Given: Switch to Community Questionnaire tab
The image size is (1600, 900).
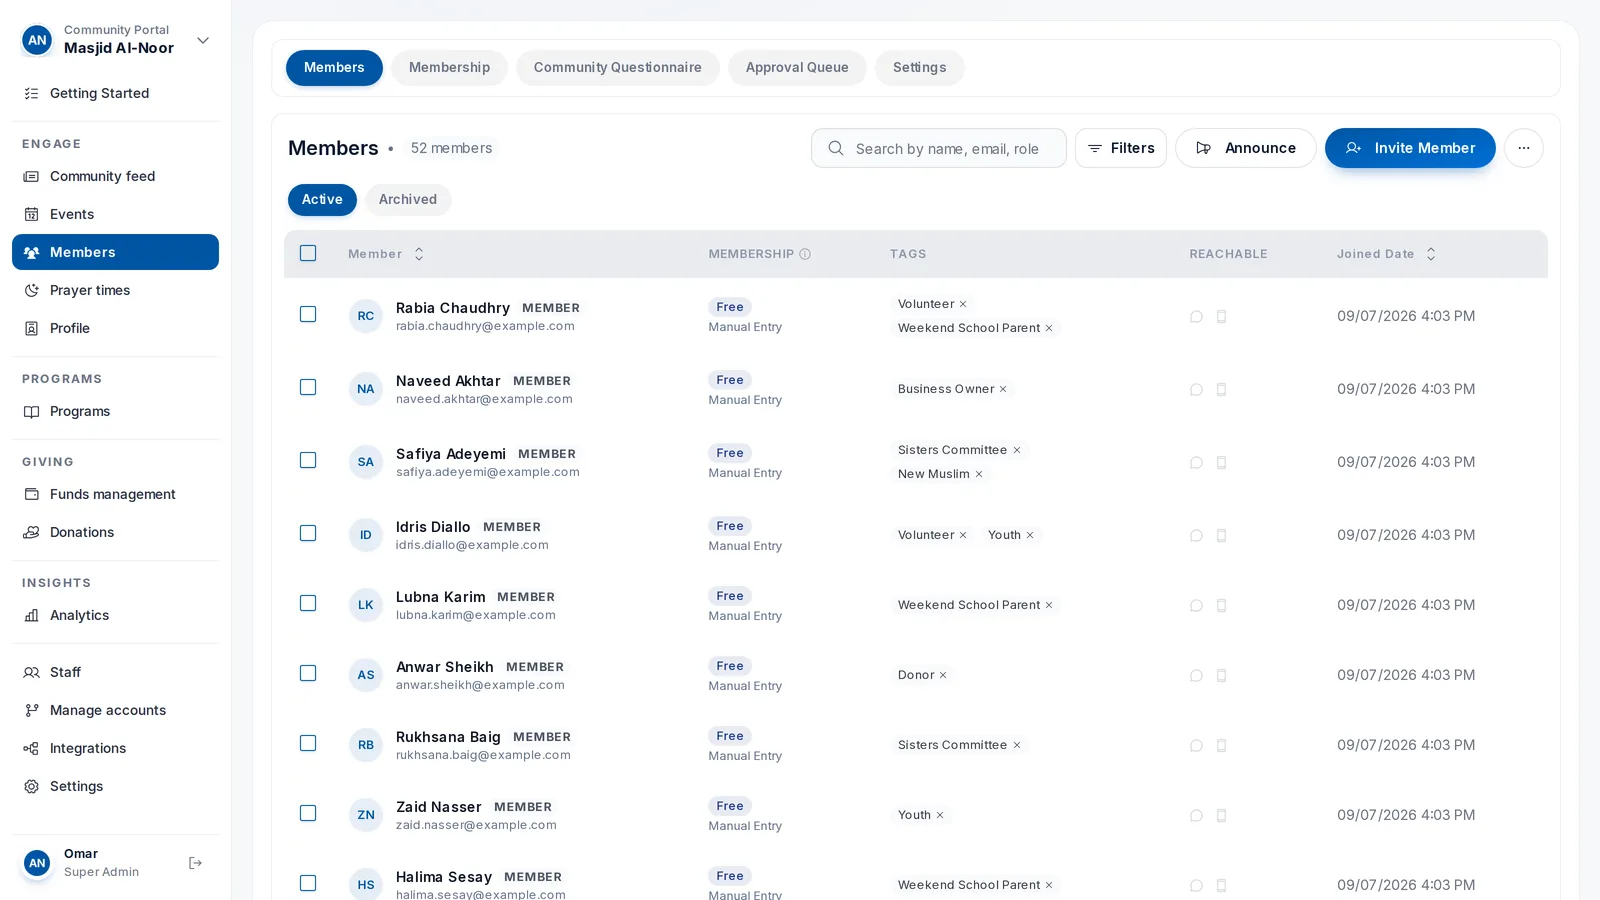Looking at the screenshot, I should click(x=617, y=67).
